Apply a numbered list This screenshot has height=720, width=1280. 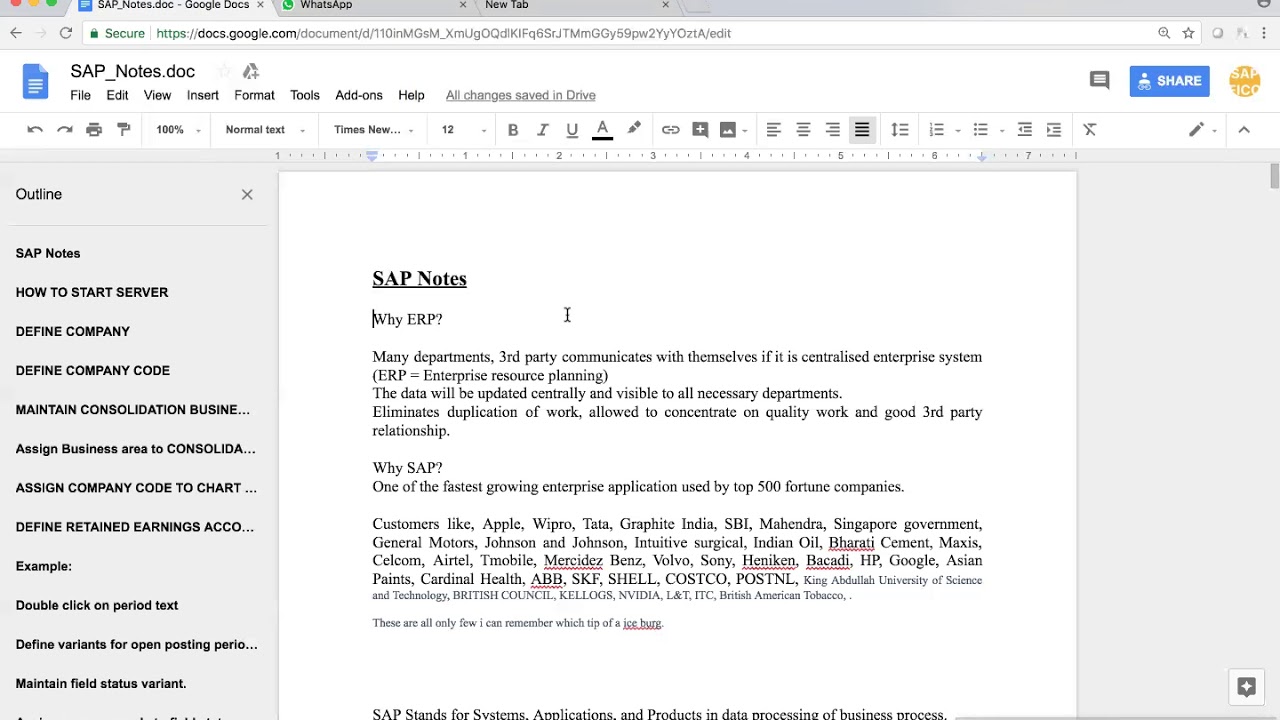click(936, 129)
